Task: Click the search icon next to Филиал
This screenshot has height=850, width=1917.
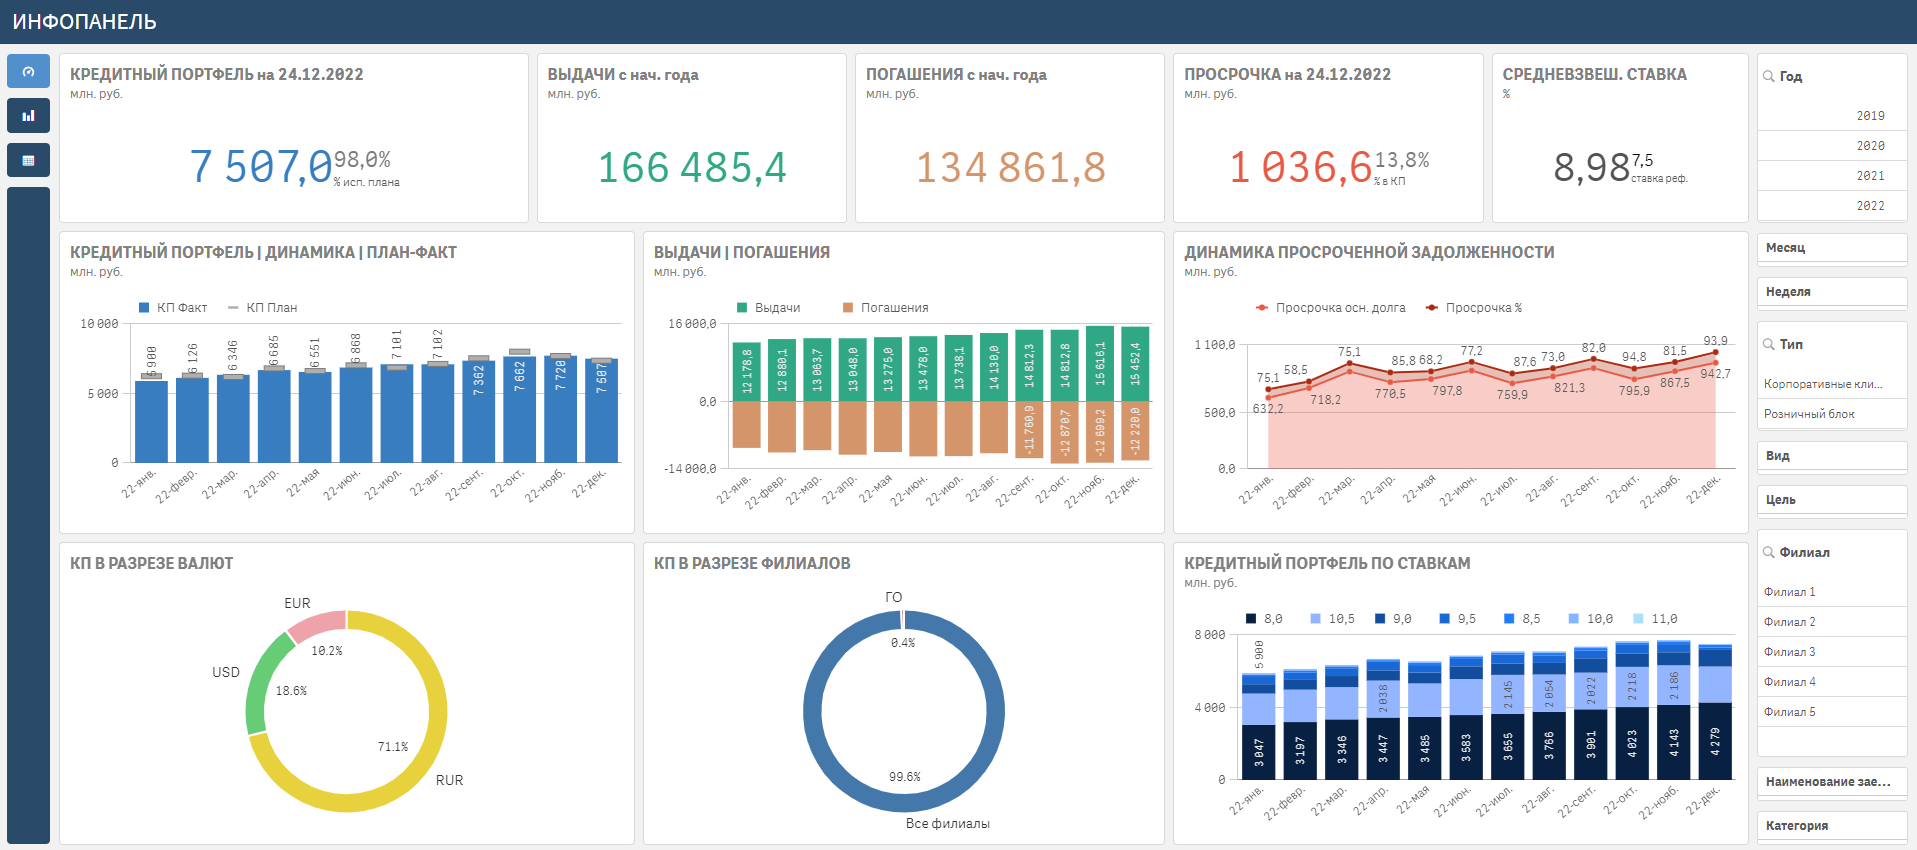Action: pyautogui.click(x=1768, y=552)
